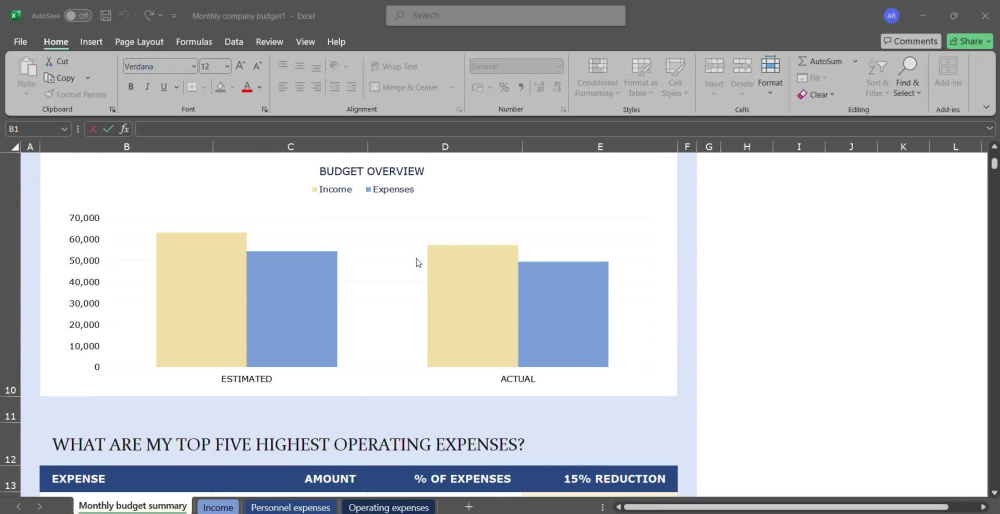Click the Borders grid icon
1000x514 pixels.
tap(192, 87)
